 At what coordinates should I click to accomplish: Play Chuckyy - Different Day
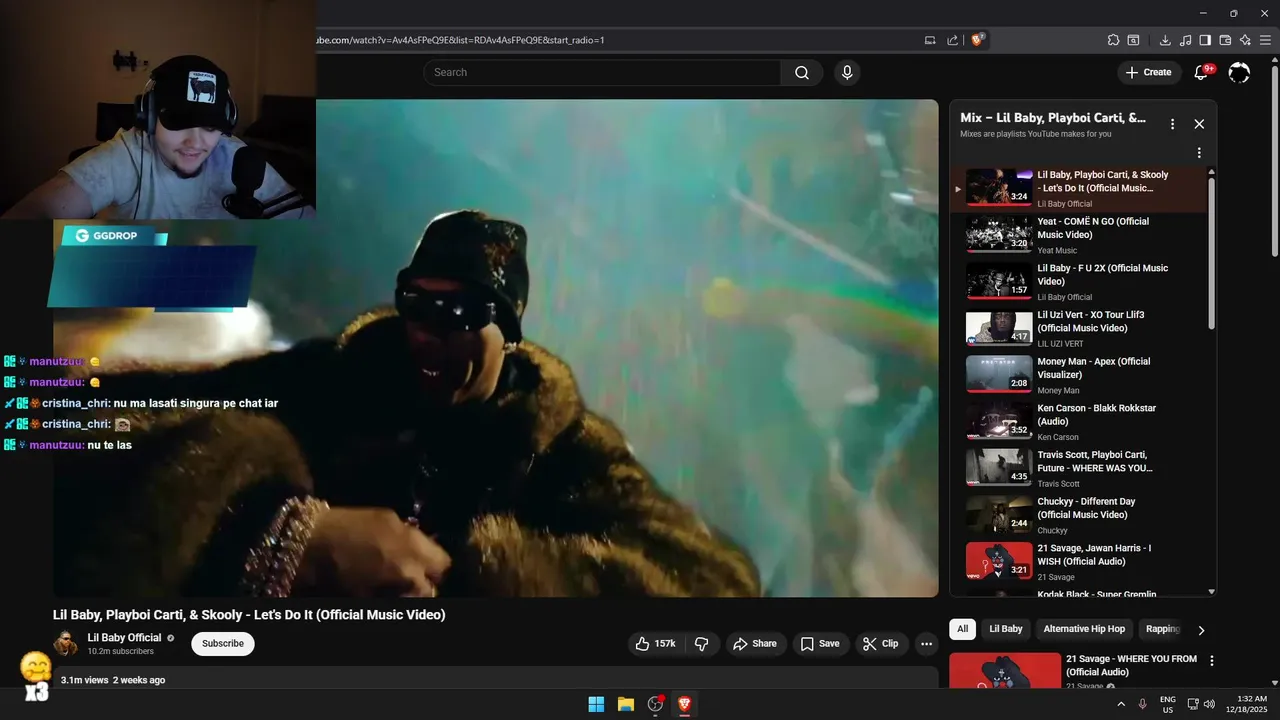pos(1080,515)
